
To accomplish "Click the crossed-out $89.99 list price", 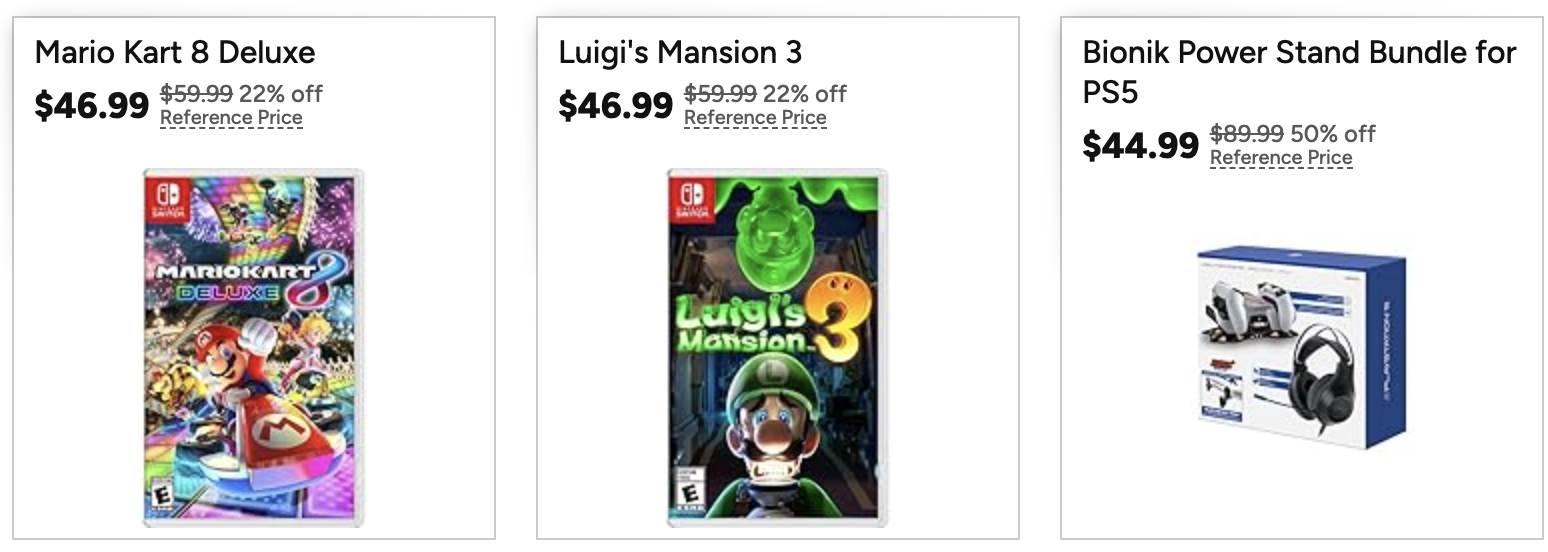I will coord(1246,134).
